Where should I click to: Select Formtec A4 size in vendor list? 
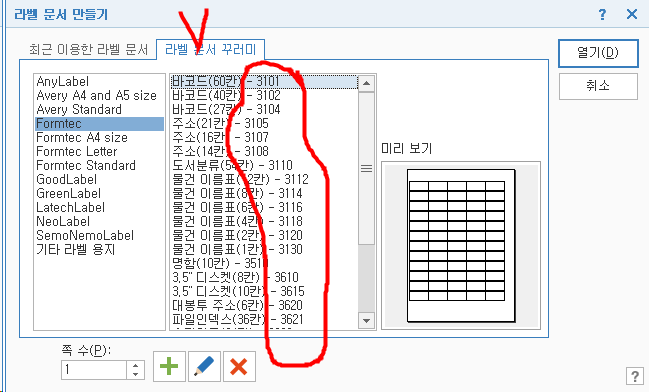pyautogui.click(x=99, y=137)
